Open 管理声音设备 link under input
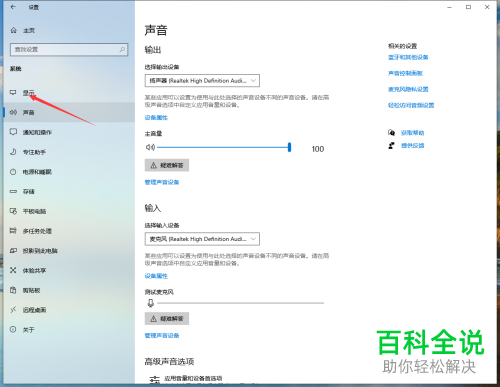500x387 pixels. (x=162, y=335)
